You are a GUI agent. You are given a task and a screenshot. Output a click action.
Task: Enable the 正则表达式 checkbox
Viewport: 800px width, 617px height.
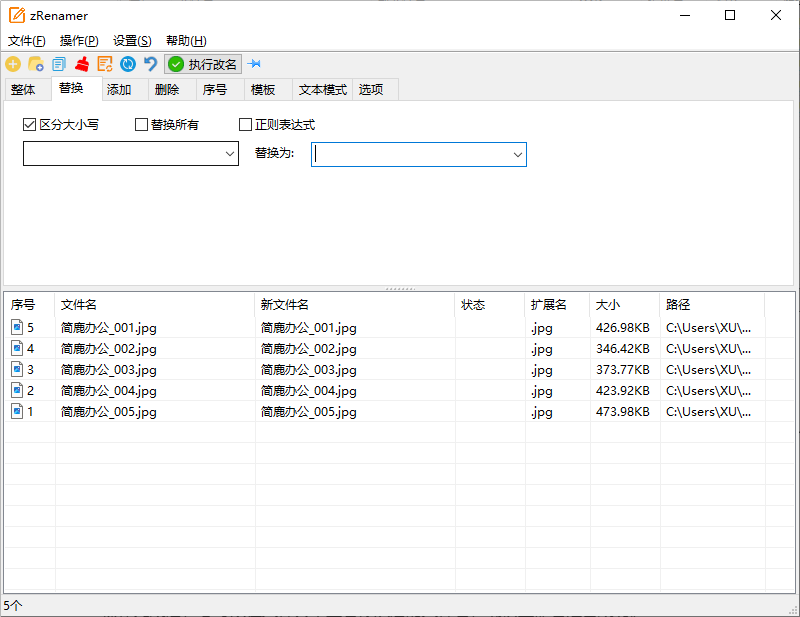click(245, 125)
